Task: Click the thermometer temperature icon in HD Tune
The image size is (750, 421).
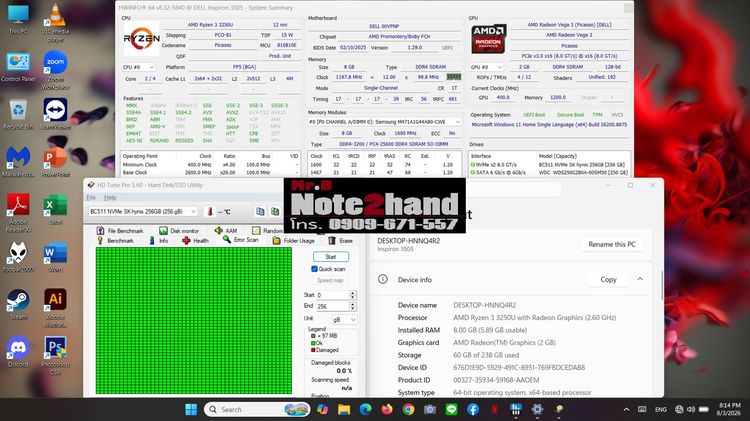Action: (210, 211)
